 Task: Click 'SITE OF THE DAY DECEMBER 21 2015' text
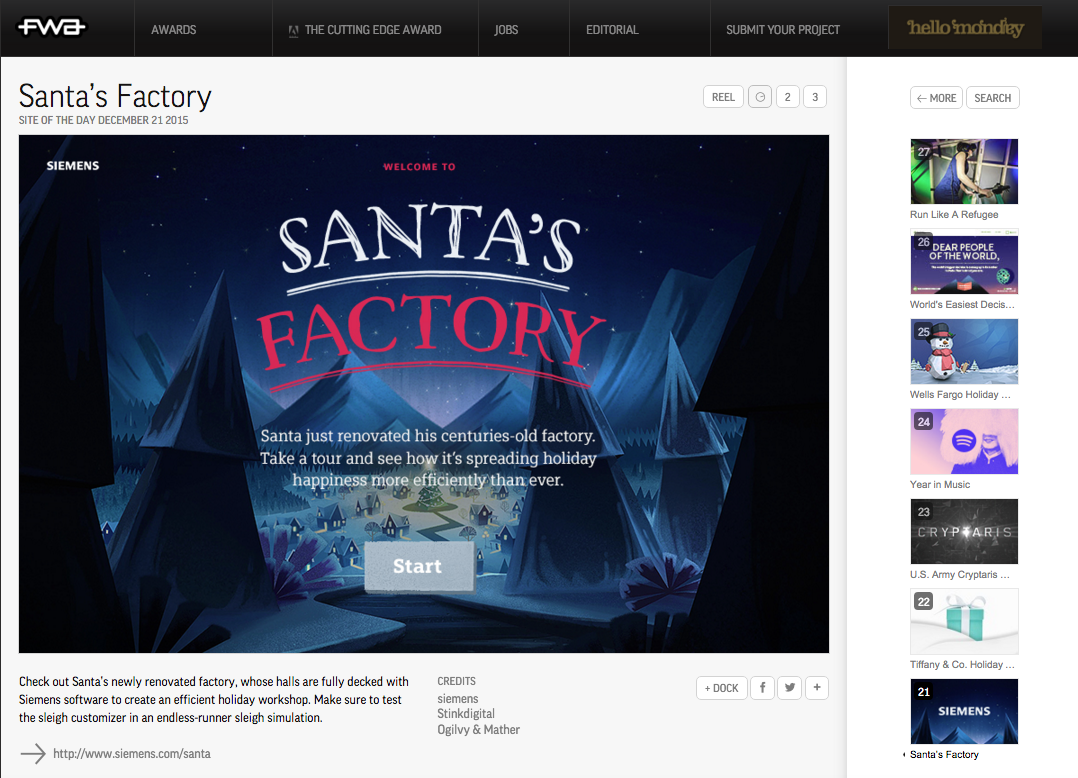(103, 120)
